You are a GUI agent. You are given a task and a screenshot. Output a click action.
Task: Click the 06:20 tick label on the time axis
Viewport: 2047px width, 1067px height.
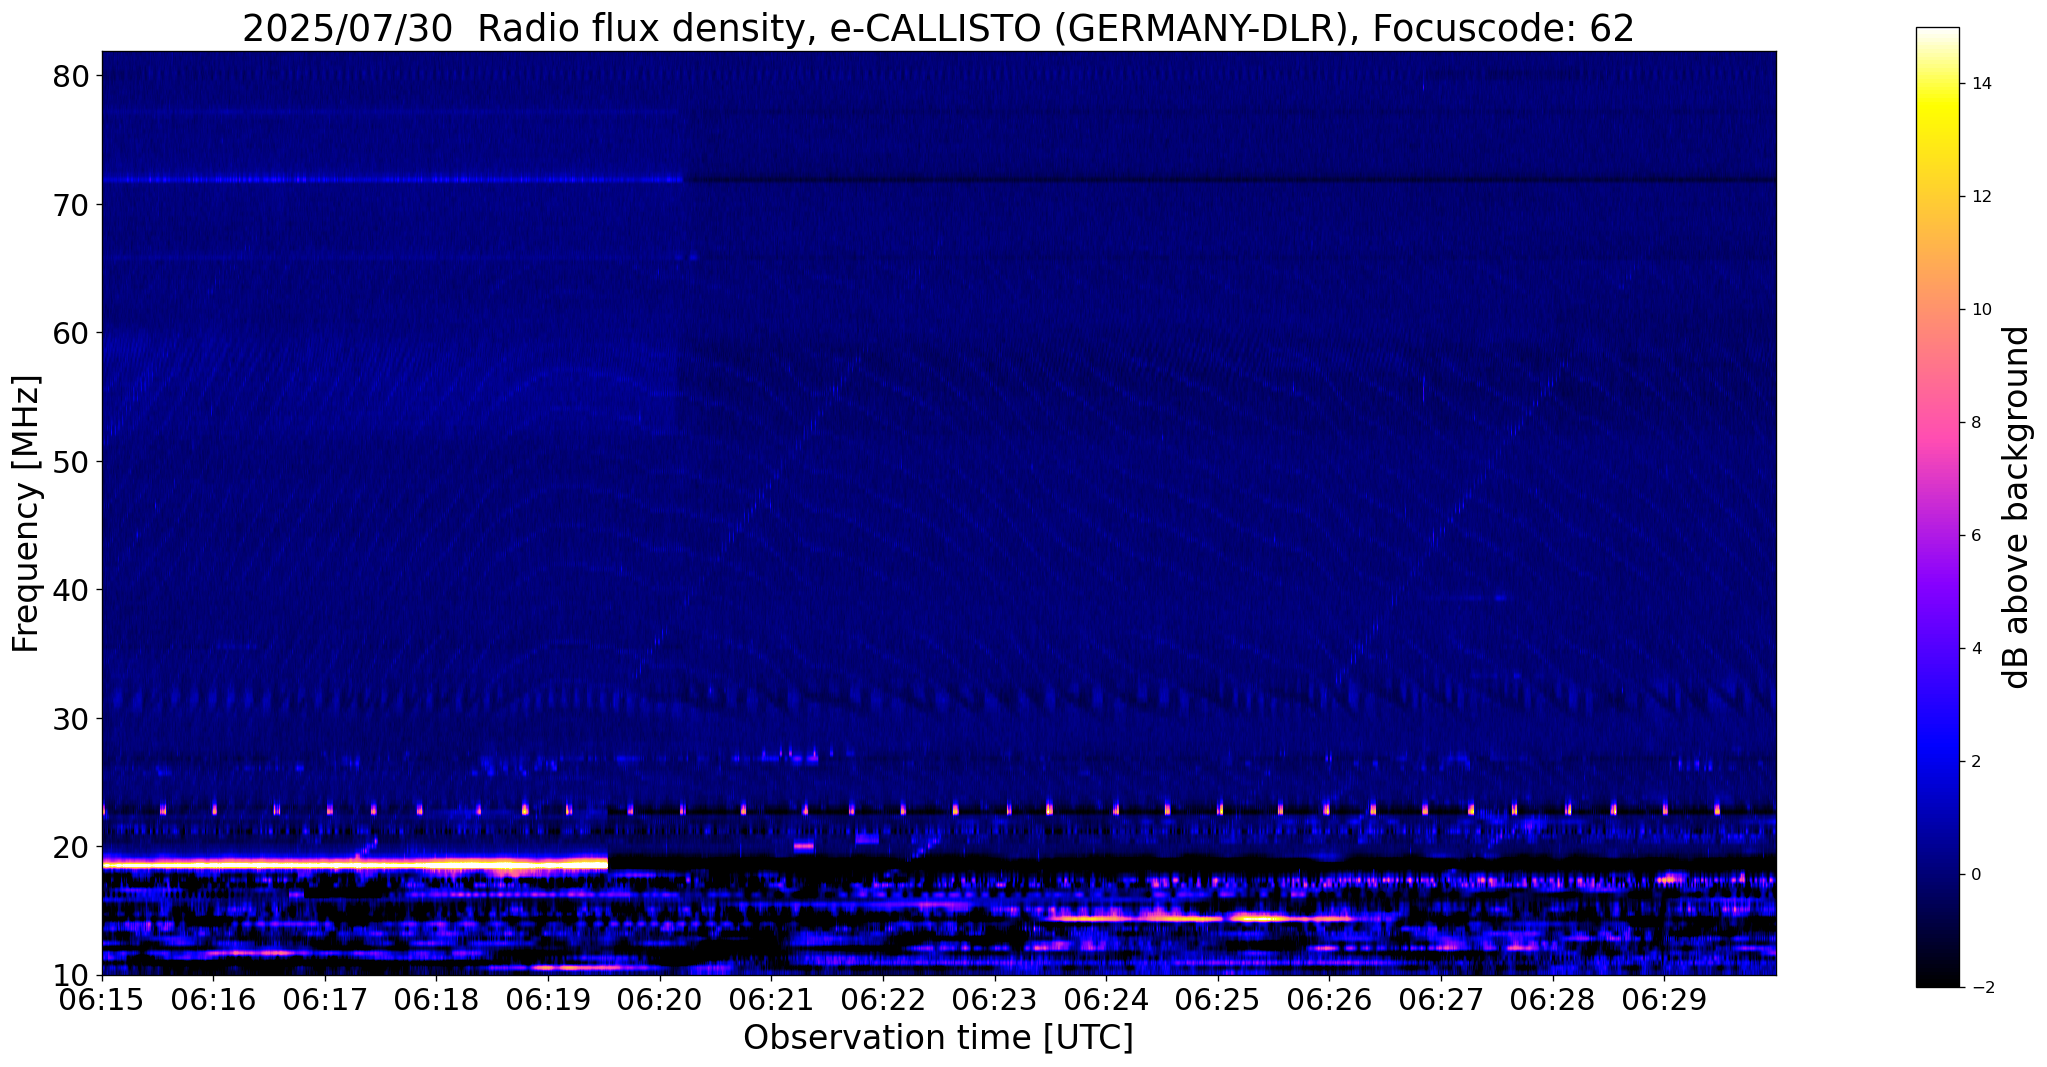(659, 1000)
